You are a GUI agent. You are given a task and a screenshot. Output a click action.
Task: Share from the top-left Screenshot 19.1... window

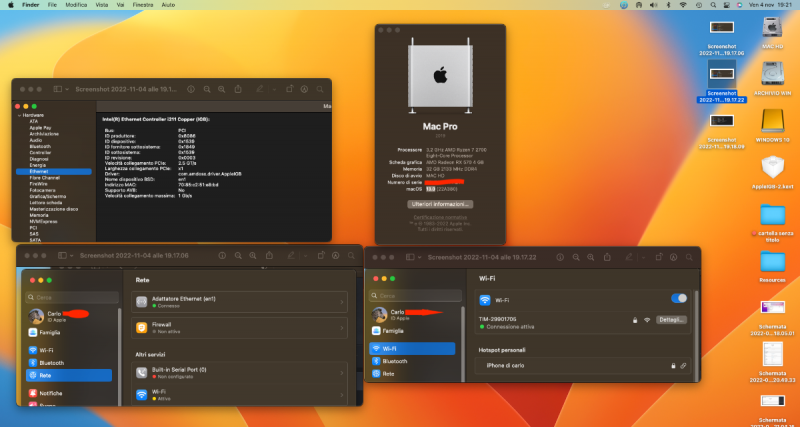[238, 89]
